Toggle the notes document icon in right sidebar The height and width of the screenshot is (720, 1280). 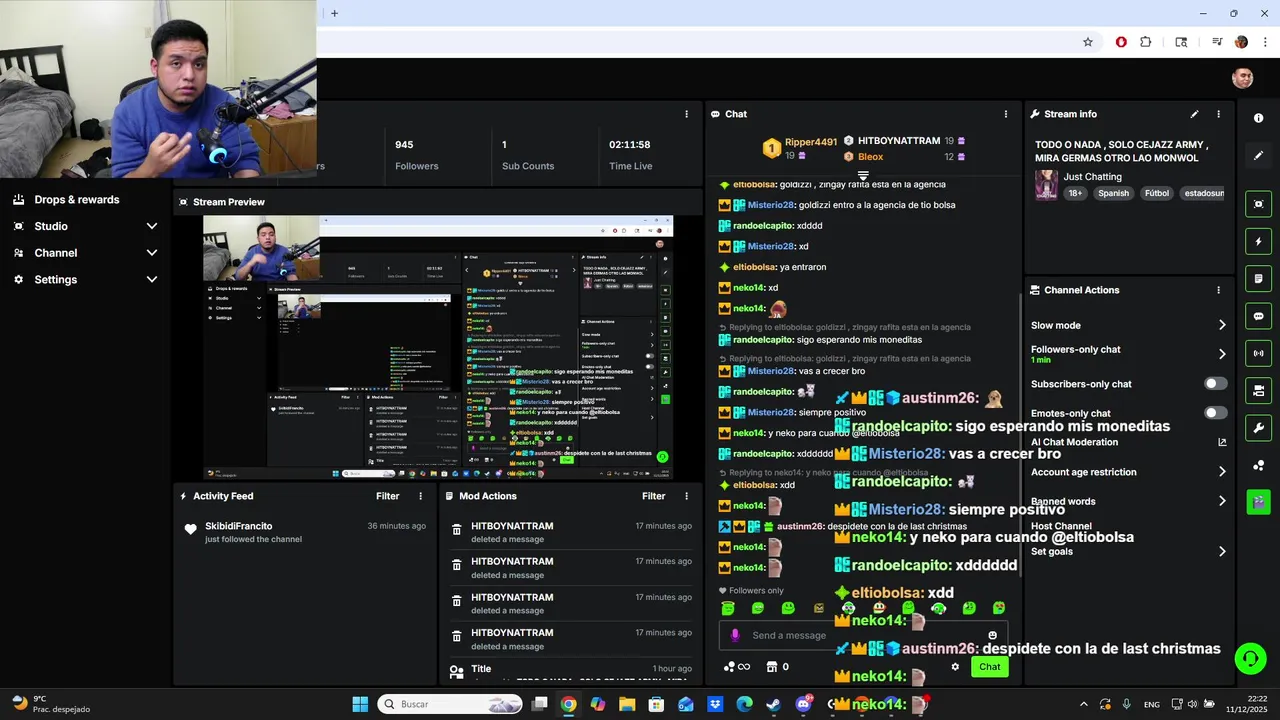click(1258, 278)
